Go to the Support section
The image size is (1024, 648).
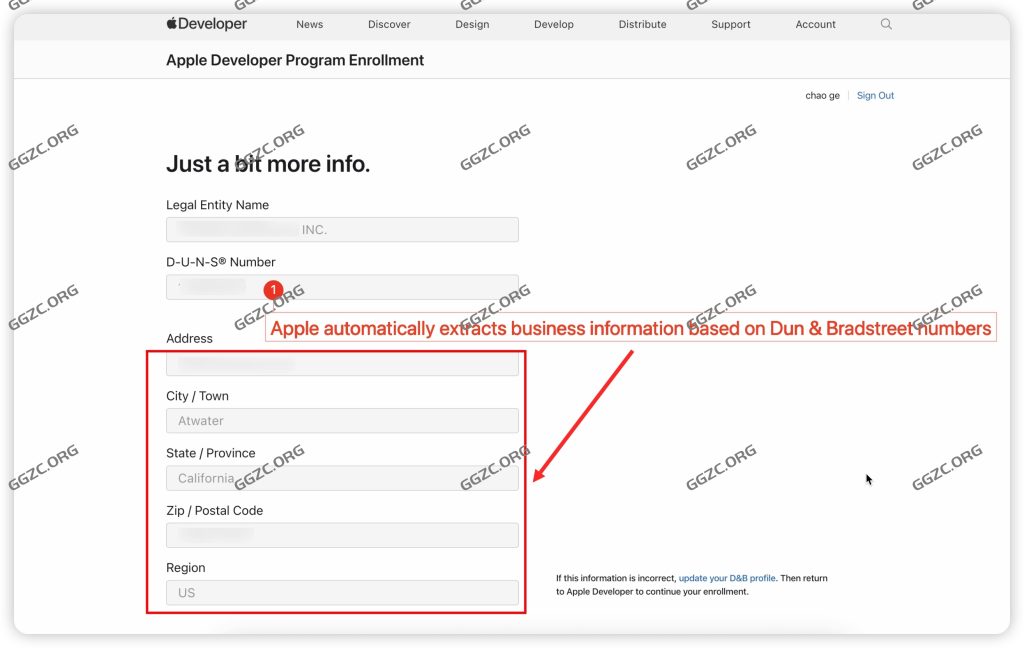pyautogui.click(x=731, y=24)
